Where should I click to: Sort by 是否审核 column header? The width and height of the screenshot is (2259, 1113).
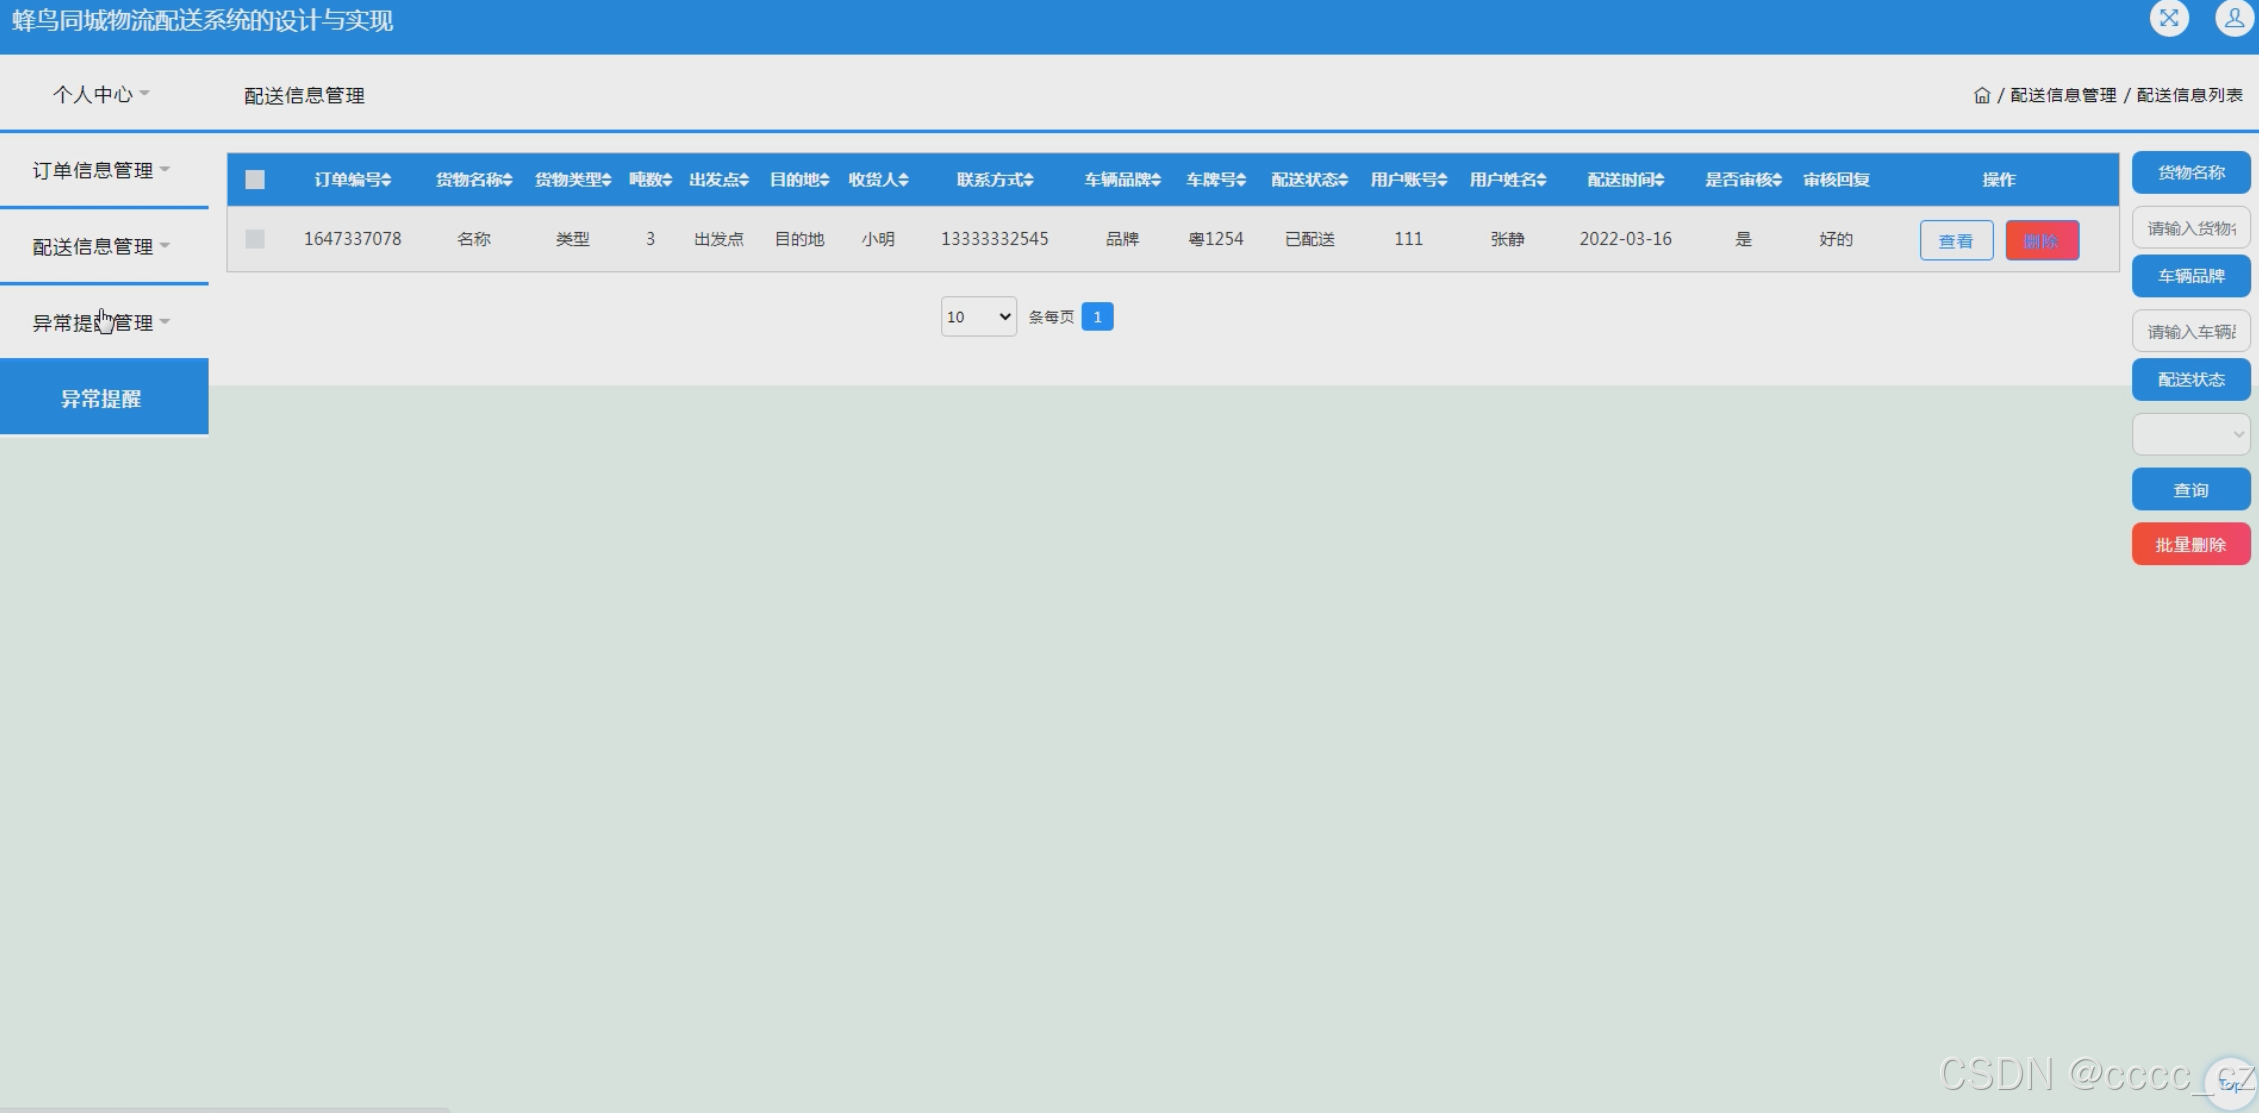1743,180
